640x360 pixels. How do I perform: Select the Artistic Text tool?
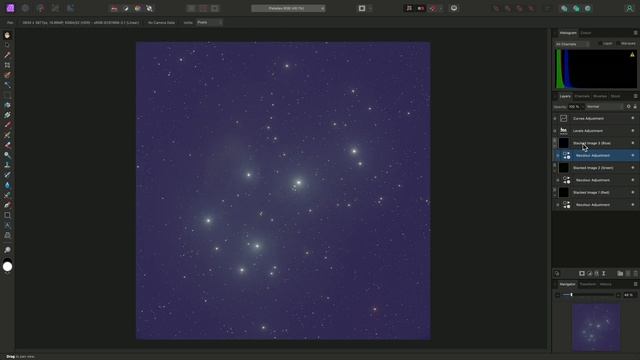pyautogui.click(x=7, y=225)
